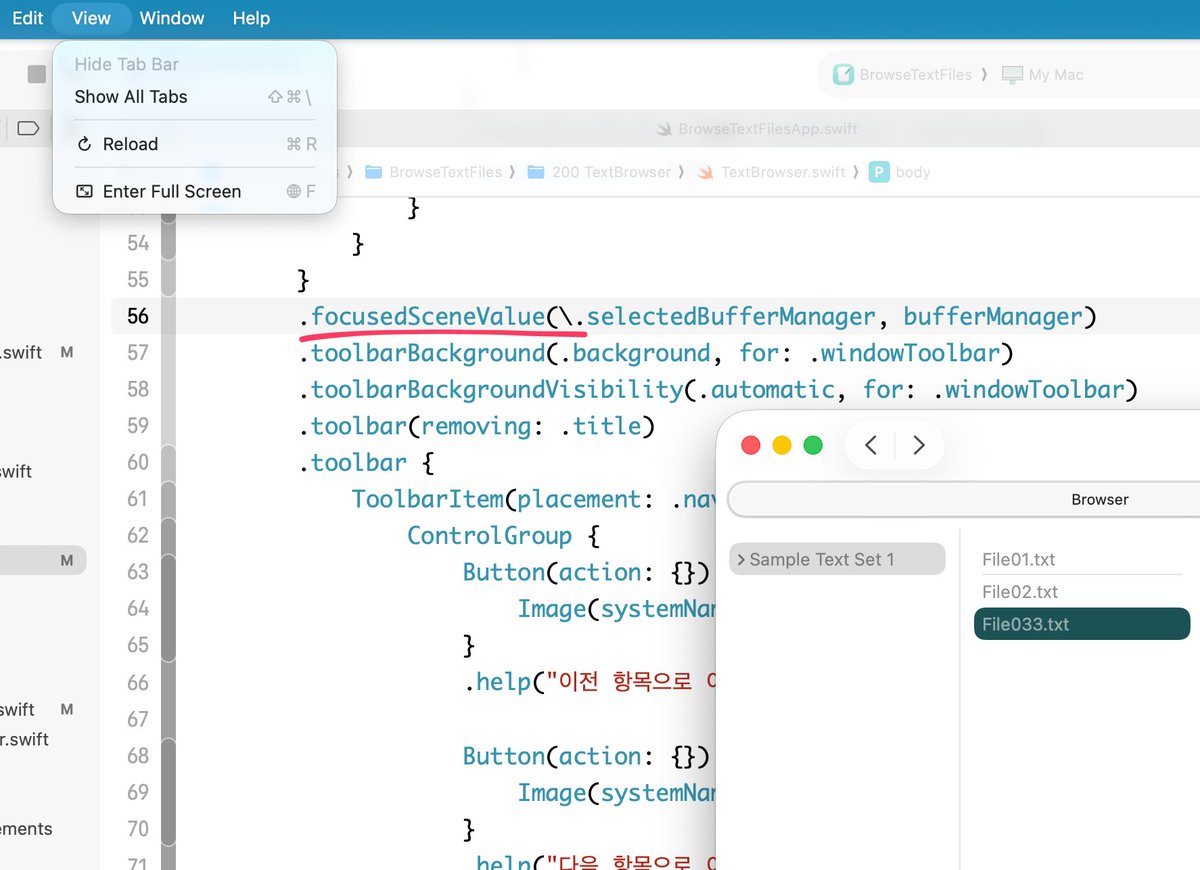This screenshot has width=1200, height=870.
Task: Click toolbarBackgroundVisibility in code
Action: (x=497, y=390)
